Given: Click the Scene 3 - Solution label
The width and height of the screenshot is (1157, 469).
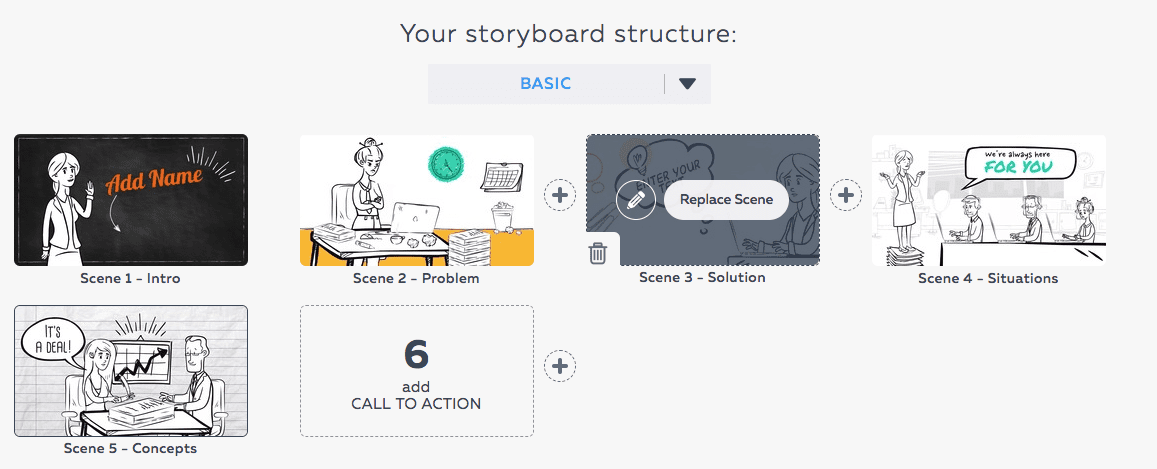Looking at the screenshot, I should point(702,277).
